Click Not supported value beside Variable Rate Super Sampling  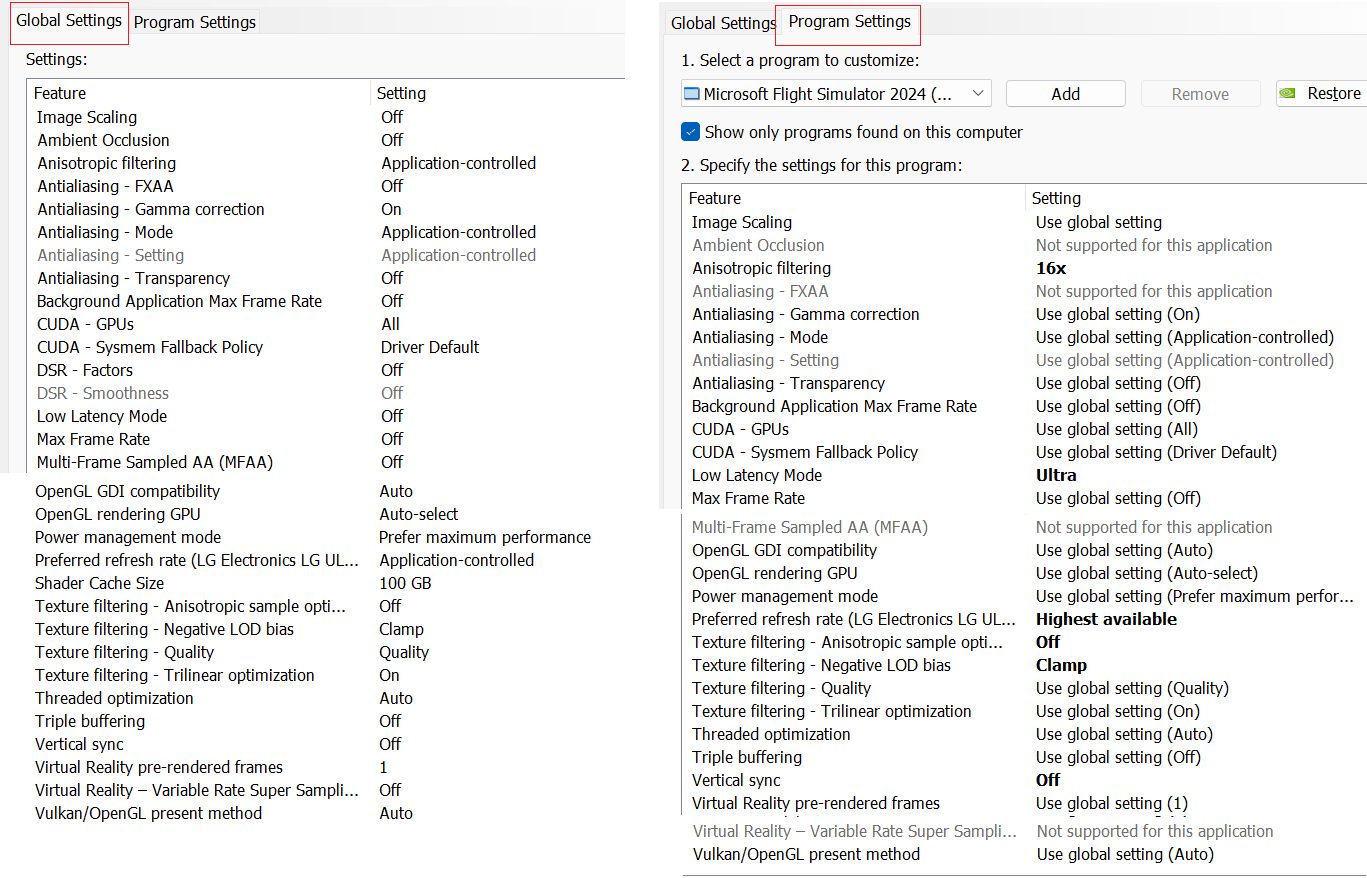(1155, 831)
